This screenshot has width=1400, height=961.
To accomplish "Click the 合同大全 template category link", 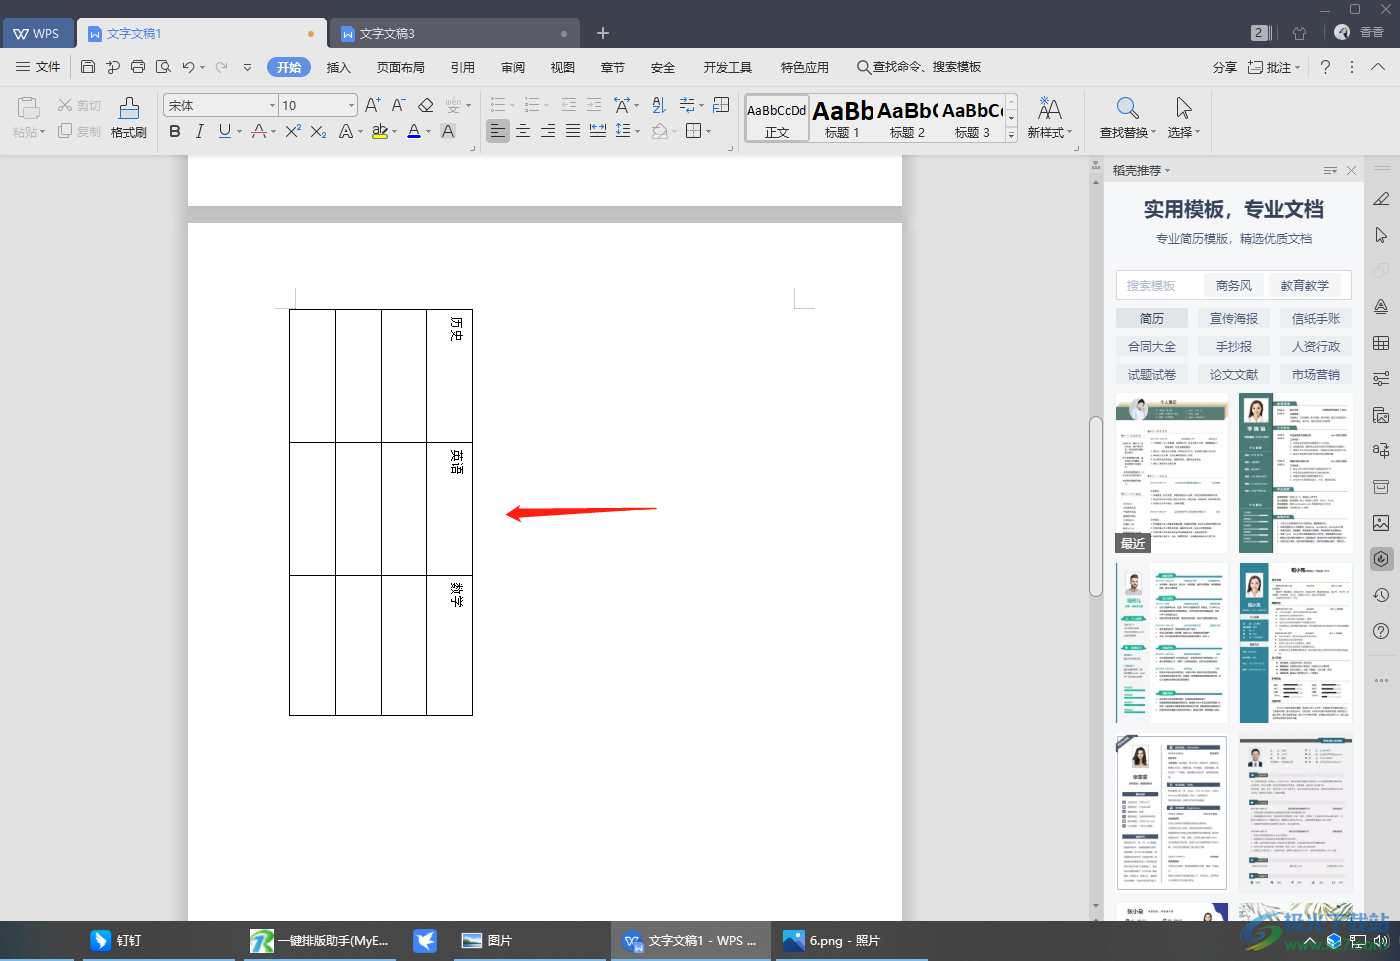I will (1151, 346).
